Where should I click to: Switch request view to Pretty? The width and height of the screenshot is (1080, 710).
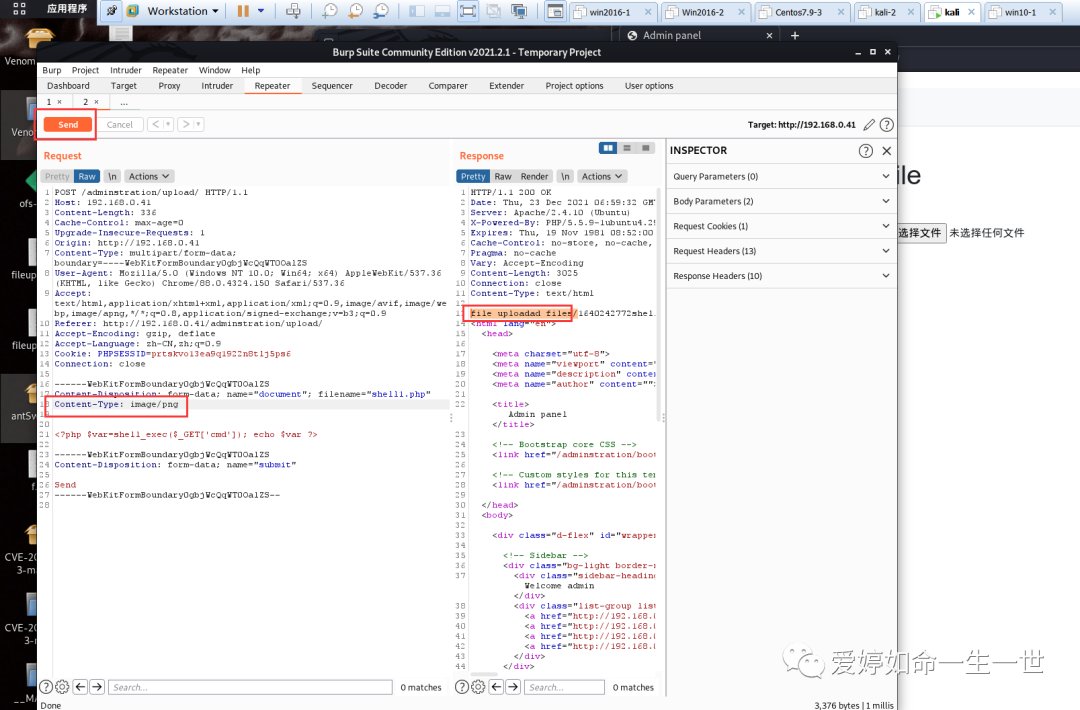pyautogui.click(x=57, y=176)
